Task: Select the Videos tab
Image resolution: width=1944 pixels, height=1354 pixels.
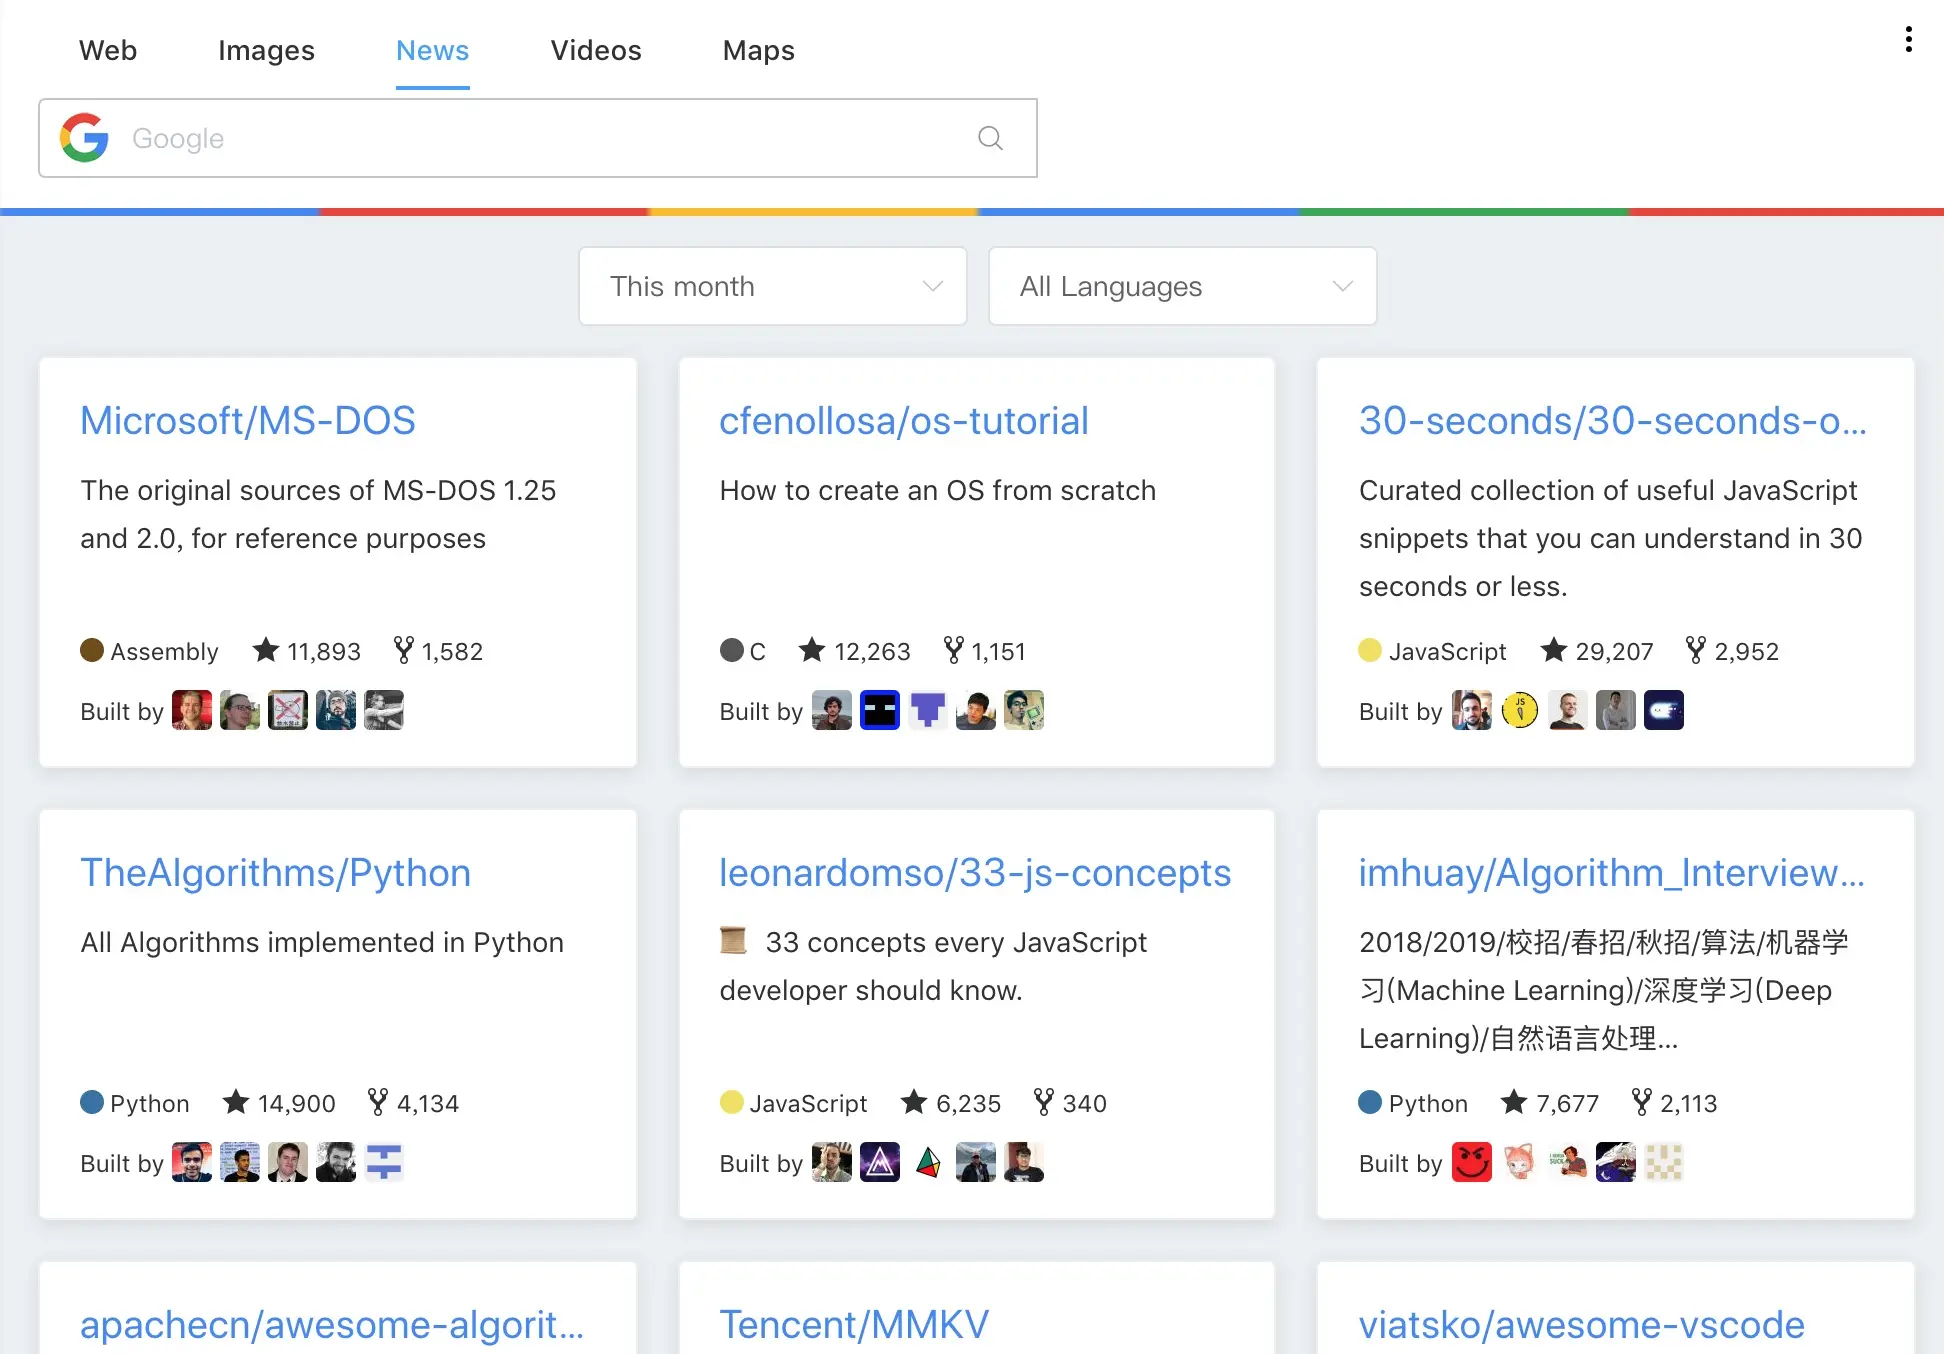Action: (x=596, y=50)
